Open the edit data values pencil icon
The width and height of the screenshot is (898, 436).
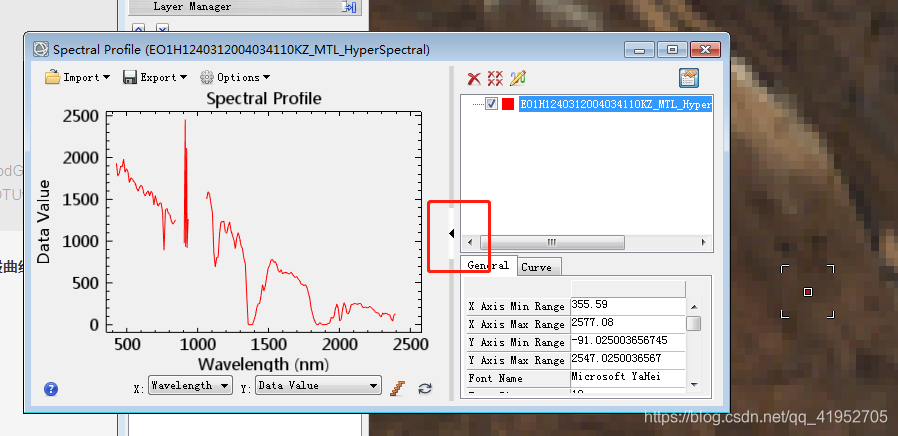(518, 78)
